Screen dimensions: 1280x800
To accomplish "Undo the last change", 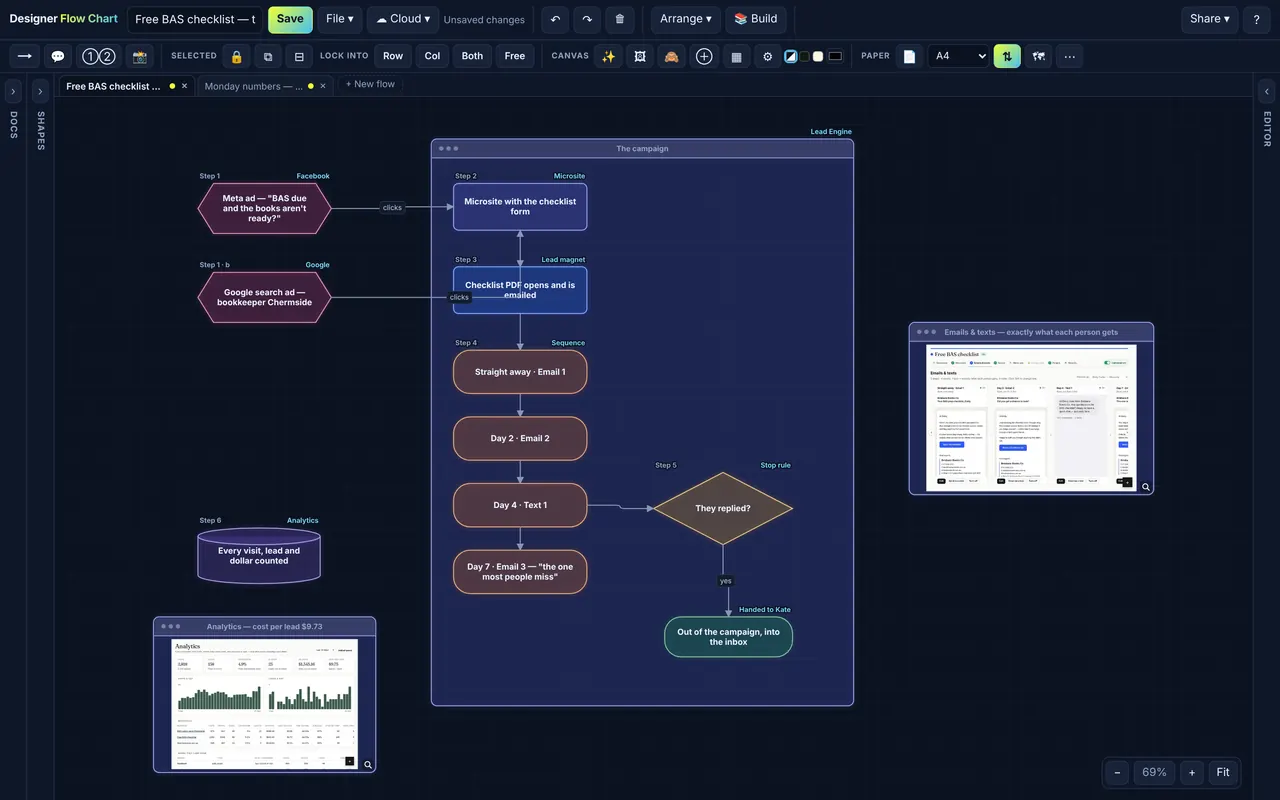I will [556, 19].
